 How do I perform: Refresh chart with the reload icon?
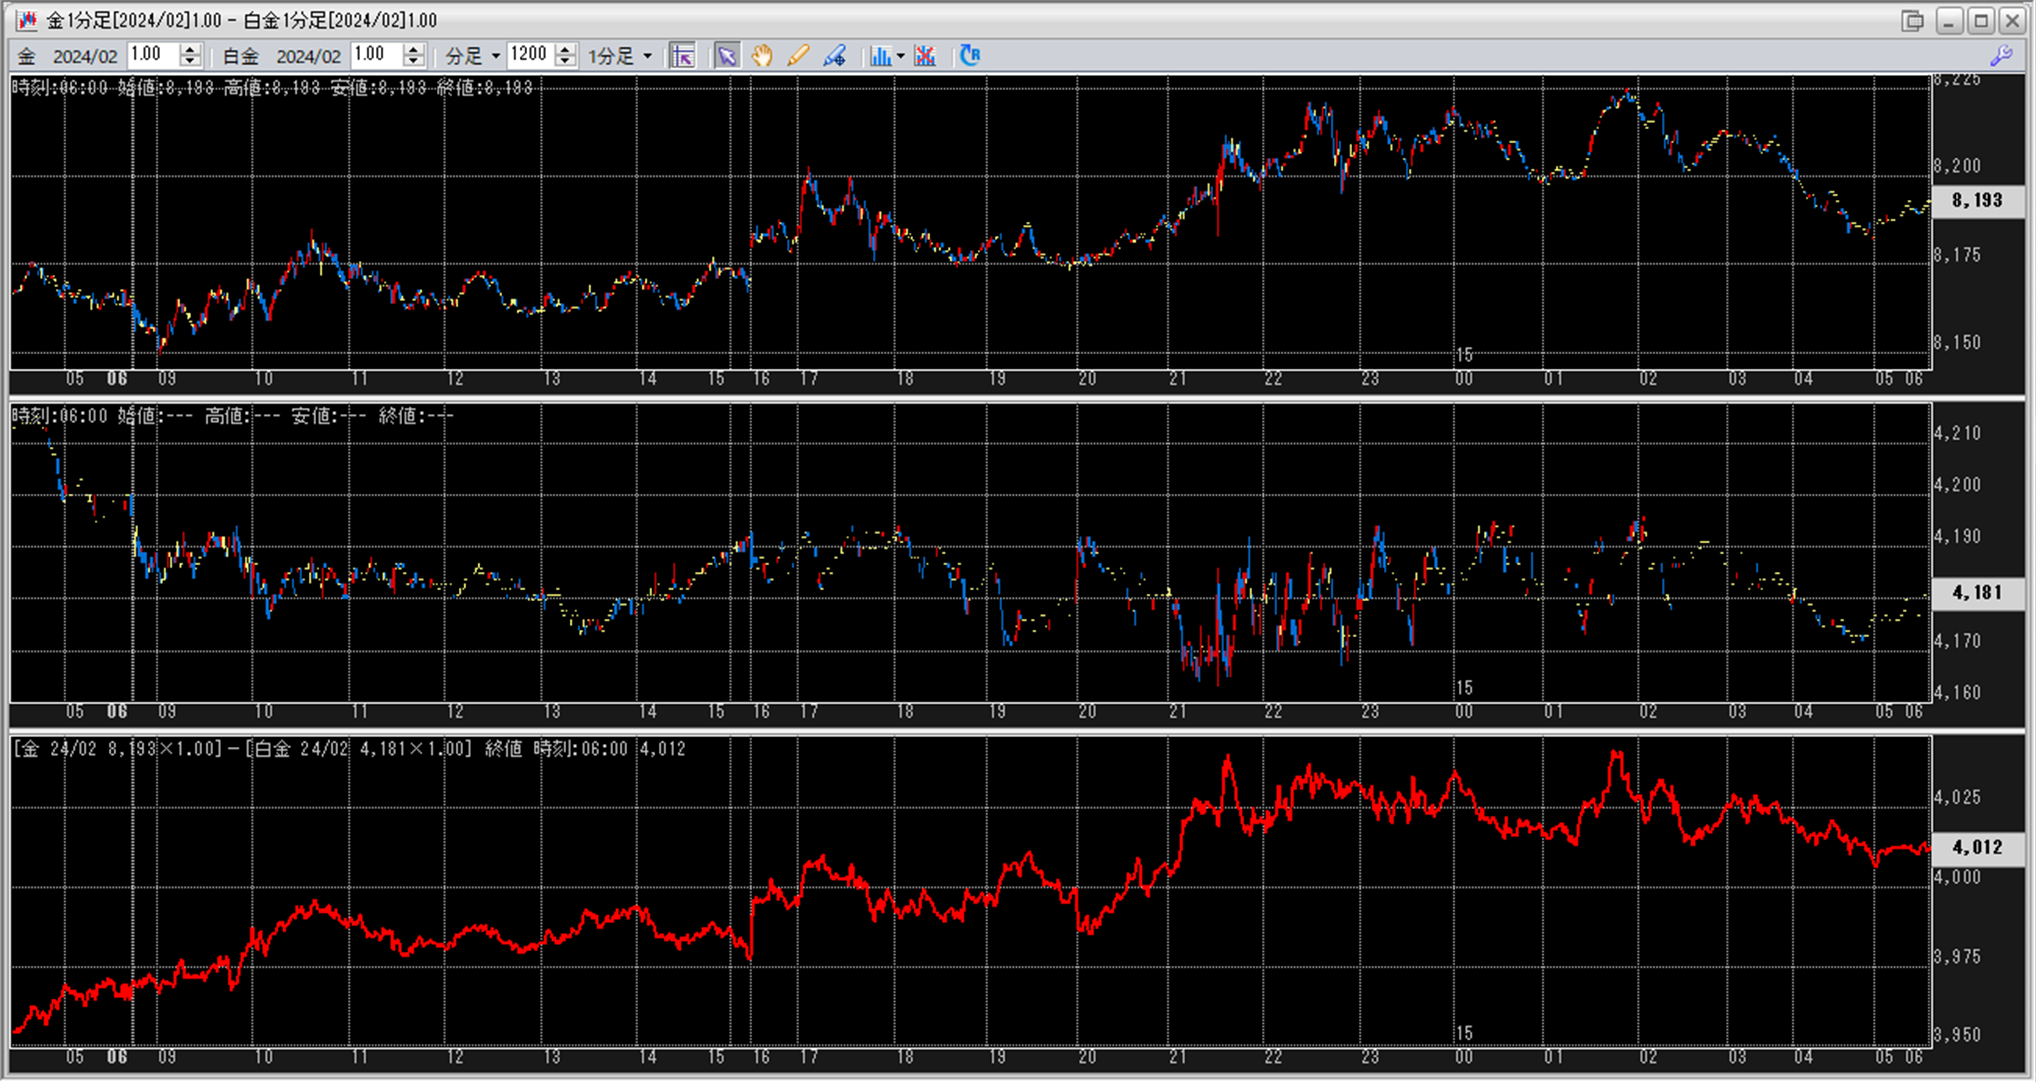coord(969,56)
